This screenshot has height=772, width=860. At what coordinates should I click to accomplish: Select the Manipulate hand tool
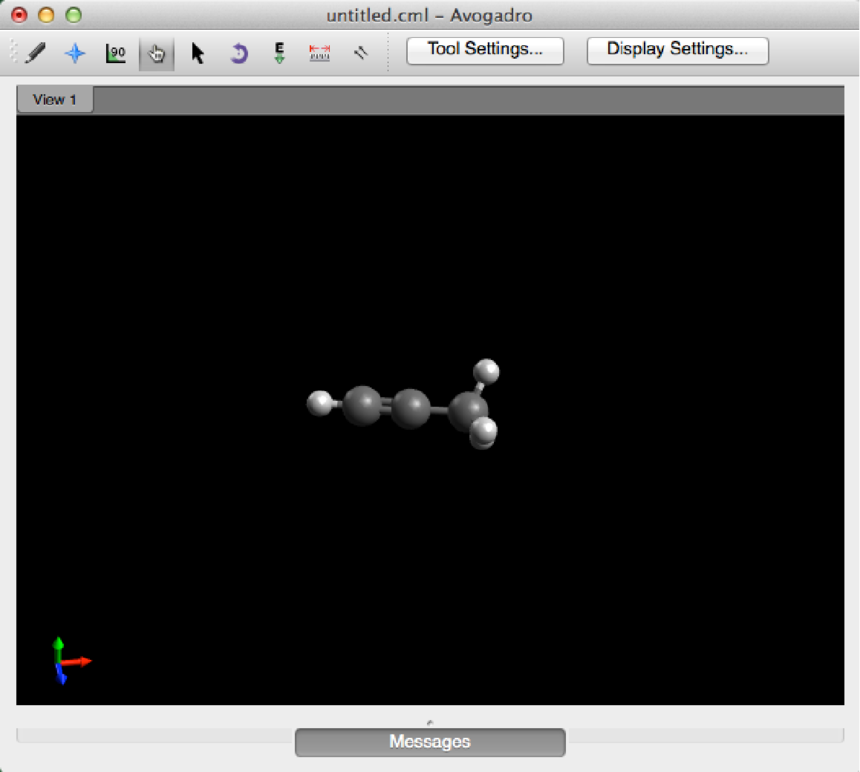156,53
